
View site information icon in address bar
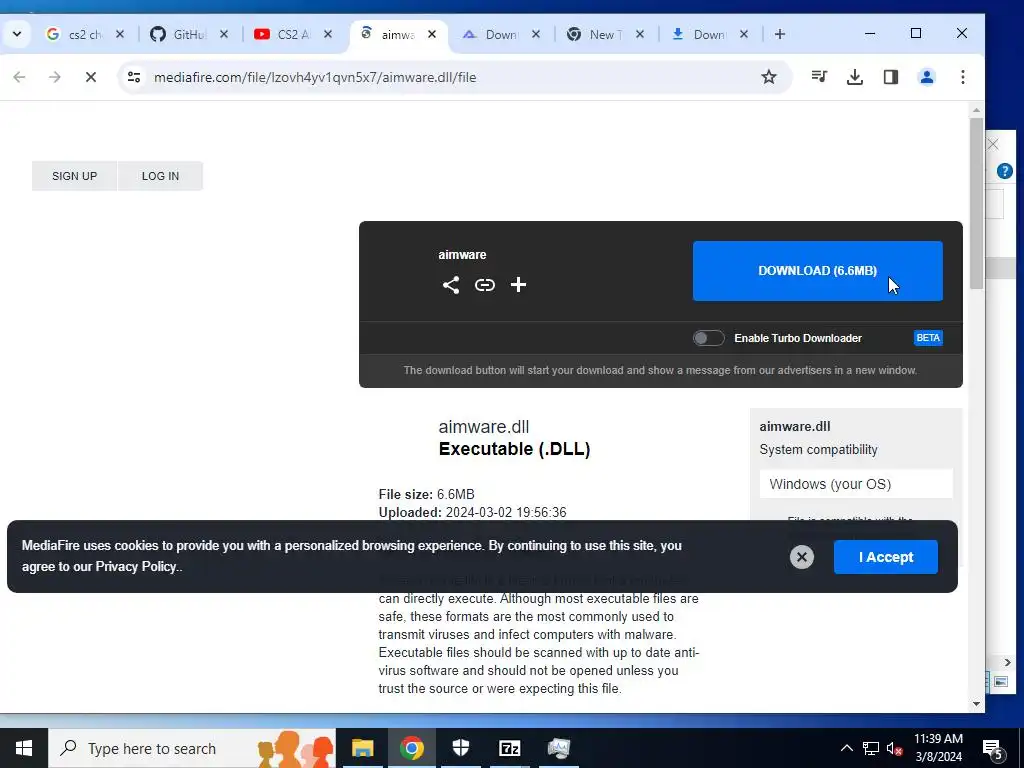click(135, 77)
